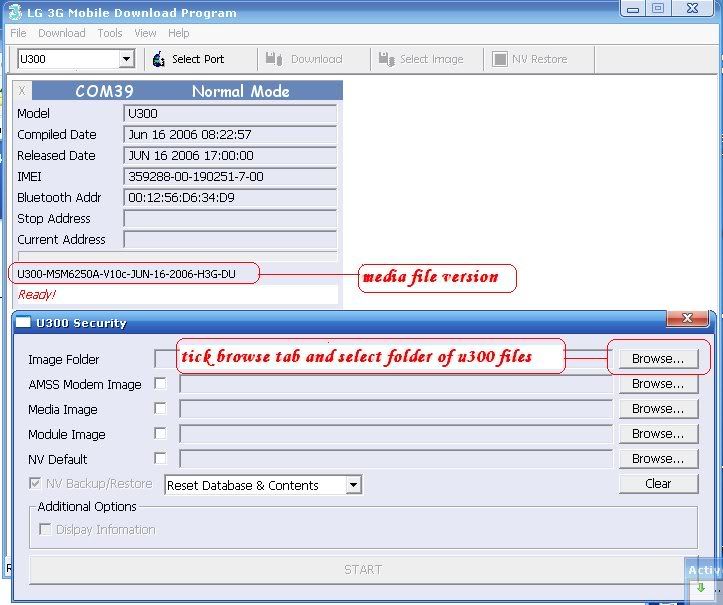Screen dimensions: 723x605
Task: Tick the Media Image checkbox
Action: (160, 409)
